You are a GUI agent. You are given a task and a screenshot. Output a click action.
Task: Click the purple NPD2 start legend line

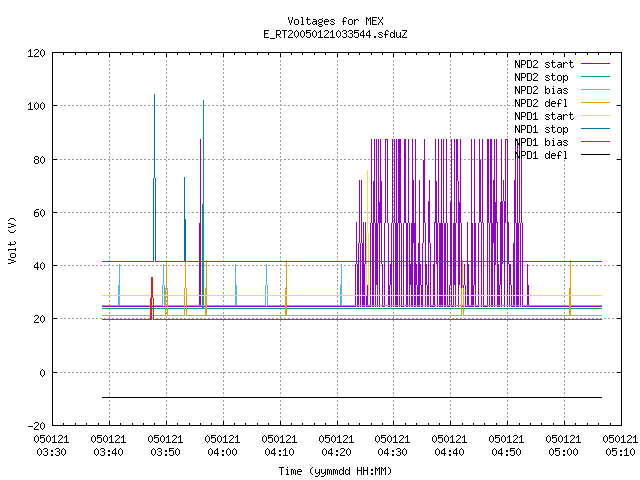coord(595,64)
